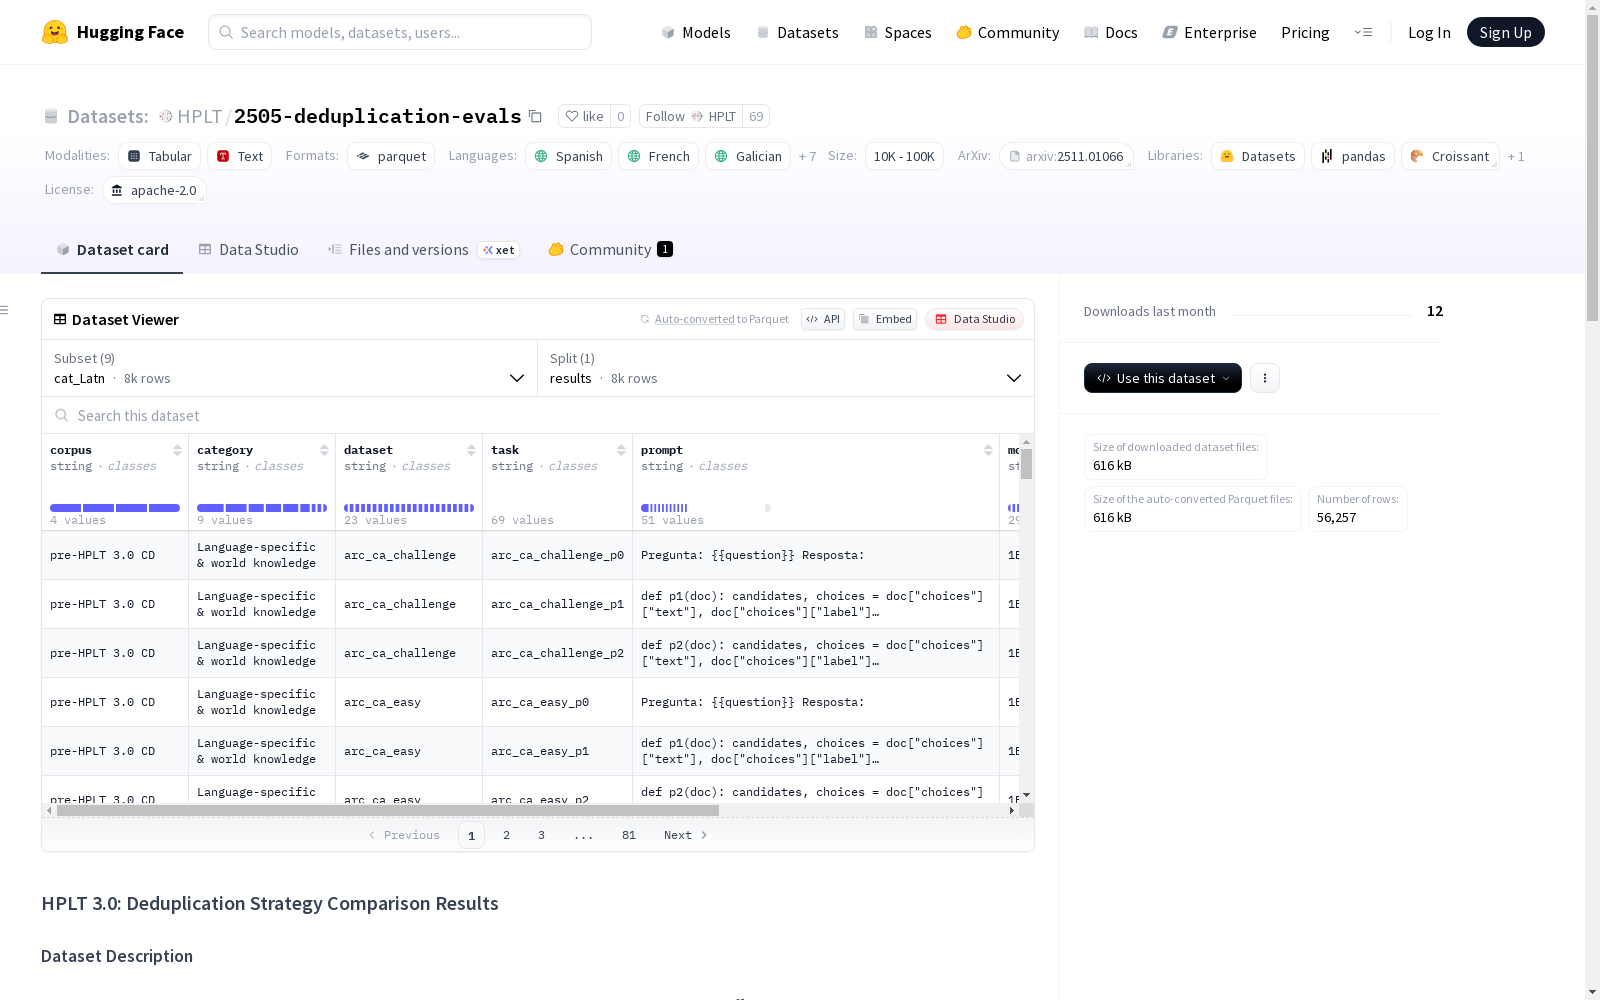
Task: Click the dataset column value distribution bar
Action: [409, 508]
